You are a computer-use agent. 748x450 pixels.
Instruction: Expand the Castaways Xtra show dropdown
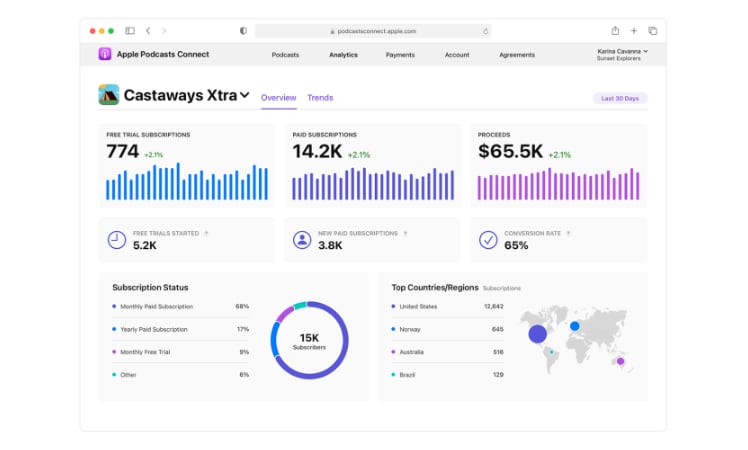coord(244,96)
